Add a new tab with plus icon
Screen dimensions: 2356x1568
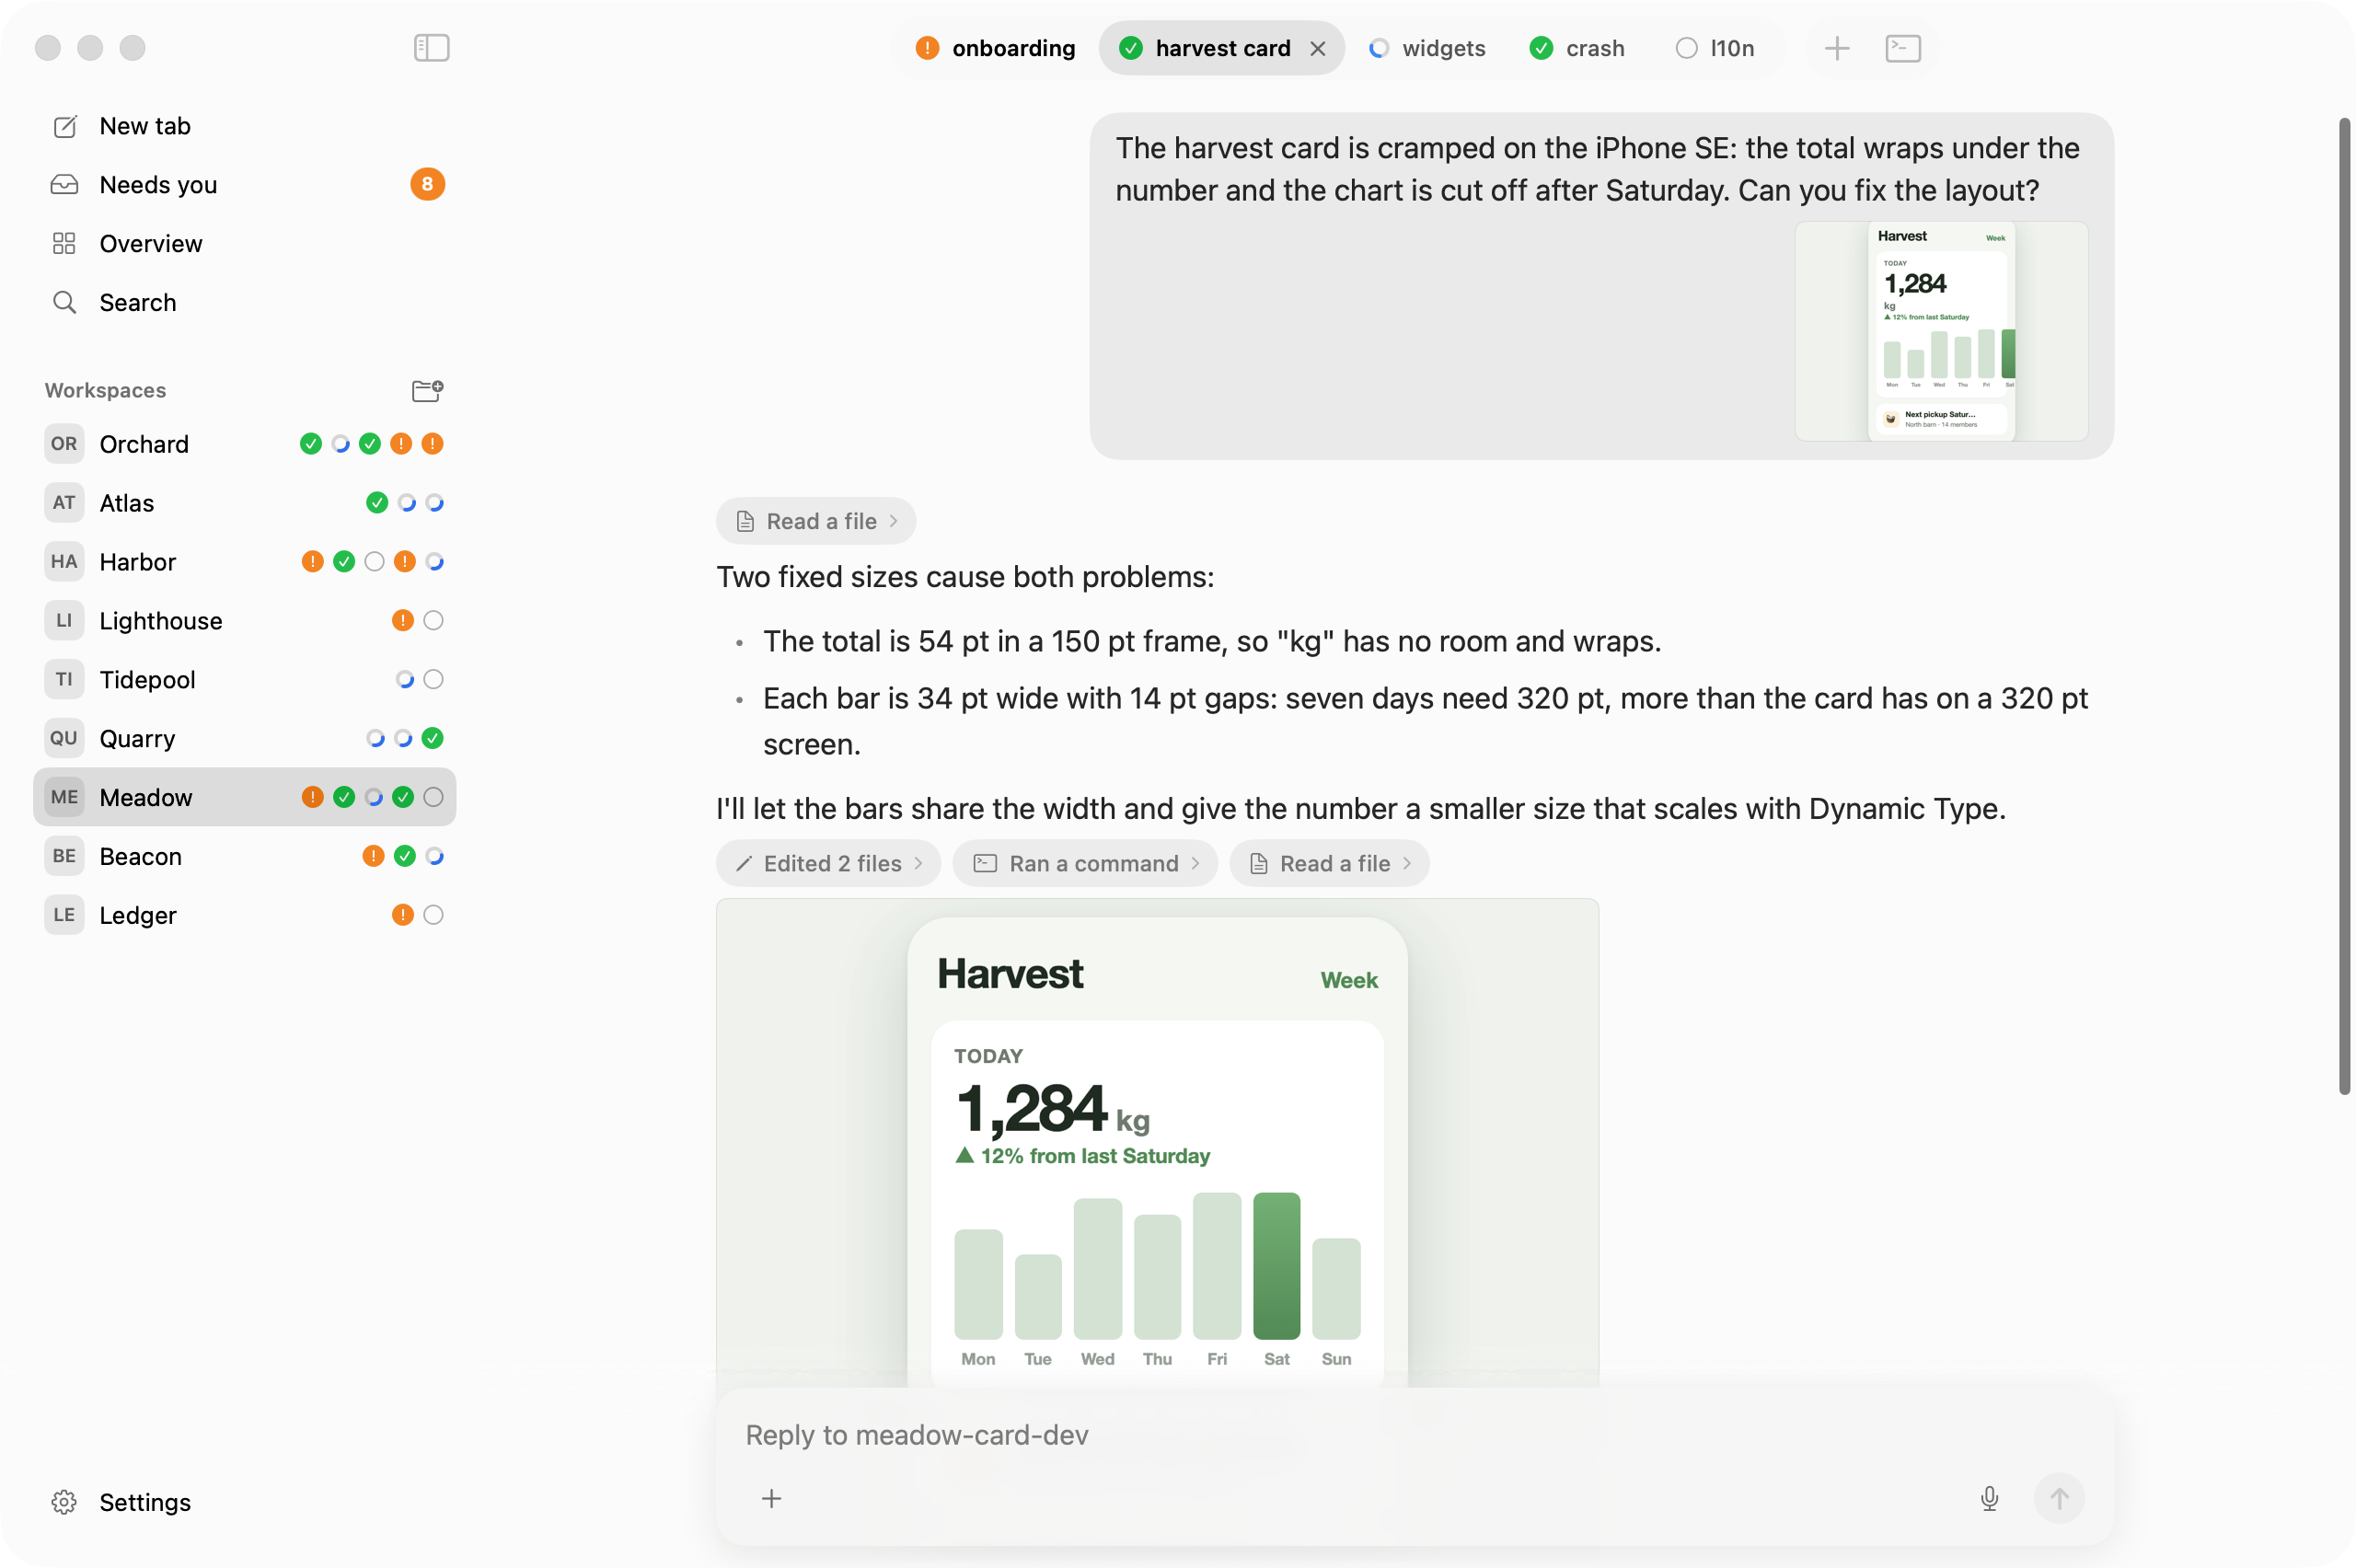tap(1836, 48)
